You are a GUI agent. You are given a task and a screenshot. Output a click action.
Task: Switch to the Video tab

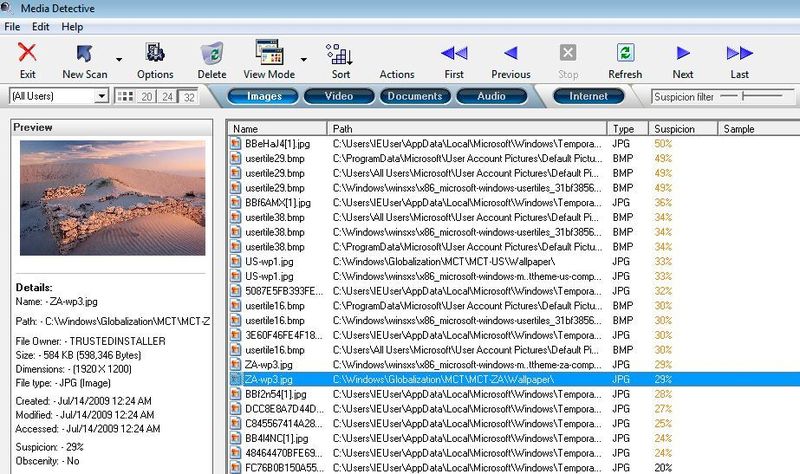[337, 96]
